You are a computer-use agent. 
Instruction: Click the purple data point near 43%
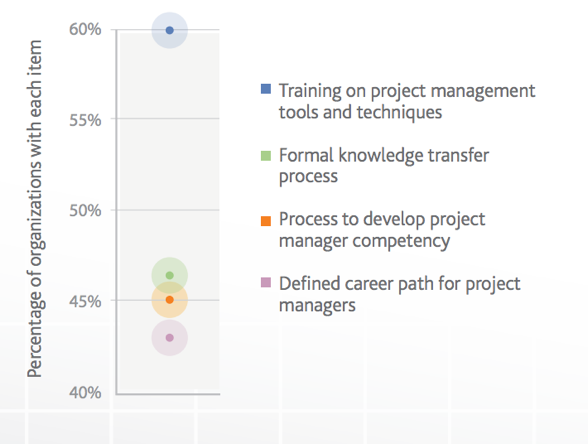click(170, 338)
